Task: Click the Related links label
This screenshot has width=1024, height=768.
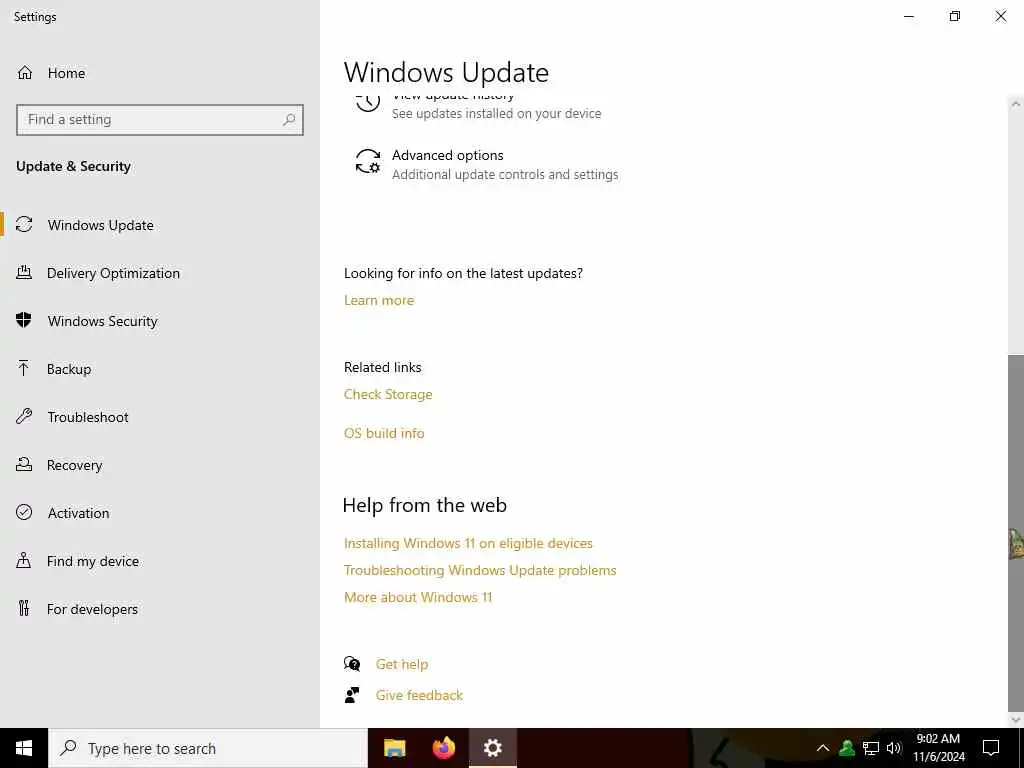Action: (383, 368)
